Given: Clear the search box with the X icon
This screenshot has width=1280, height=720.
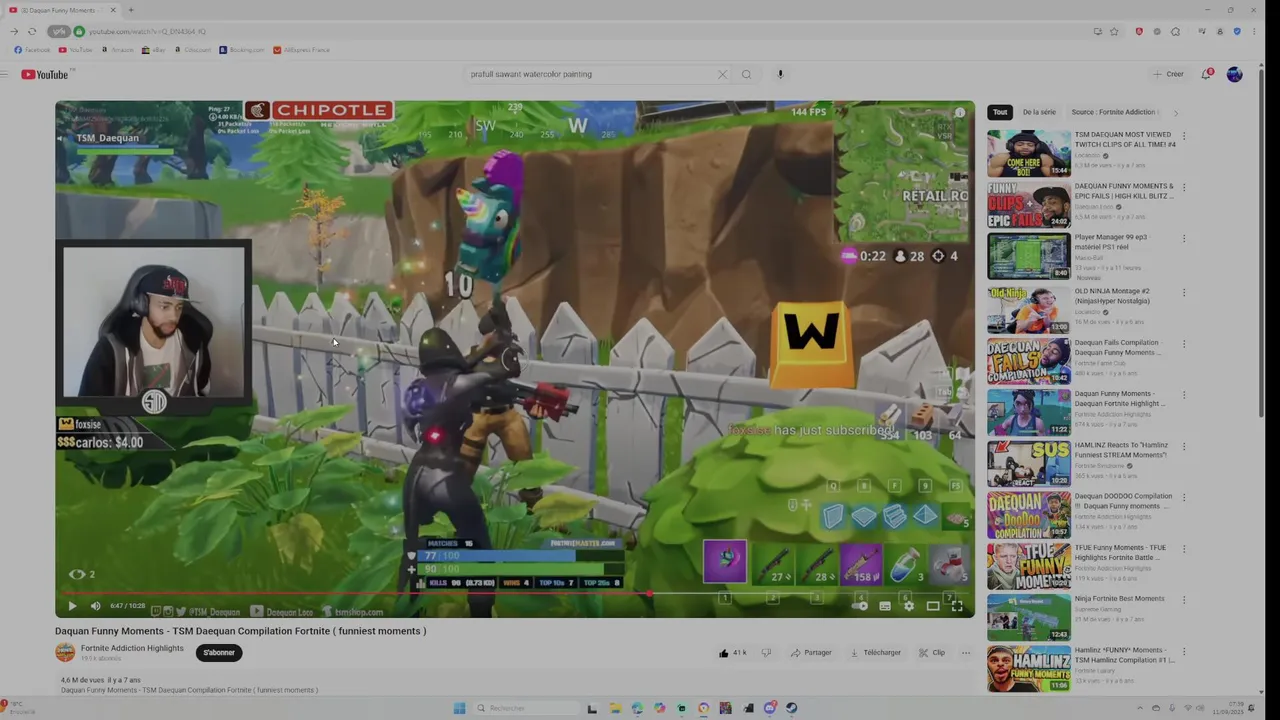Looking at the screenshot, I should [x=722, y=74].
